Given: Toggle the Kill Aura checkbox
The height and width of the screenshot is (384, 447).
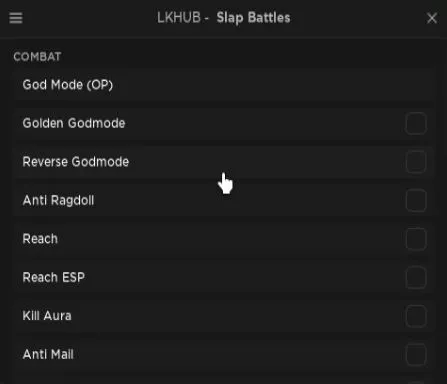Looking at the screenshot, I should (x=416, y=316).
